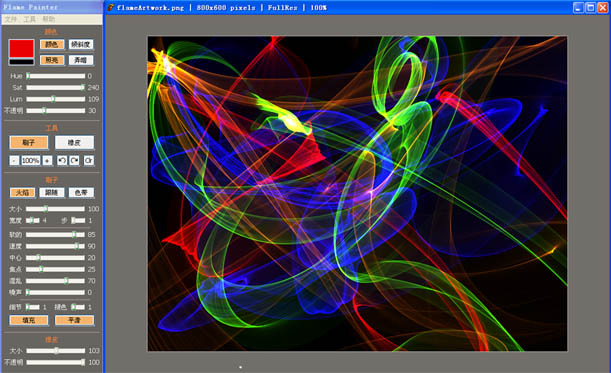
Task: Click the zoom in plus button
Action: click(47, 161)
